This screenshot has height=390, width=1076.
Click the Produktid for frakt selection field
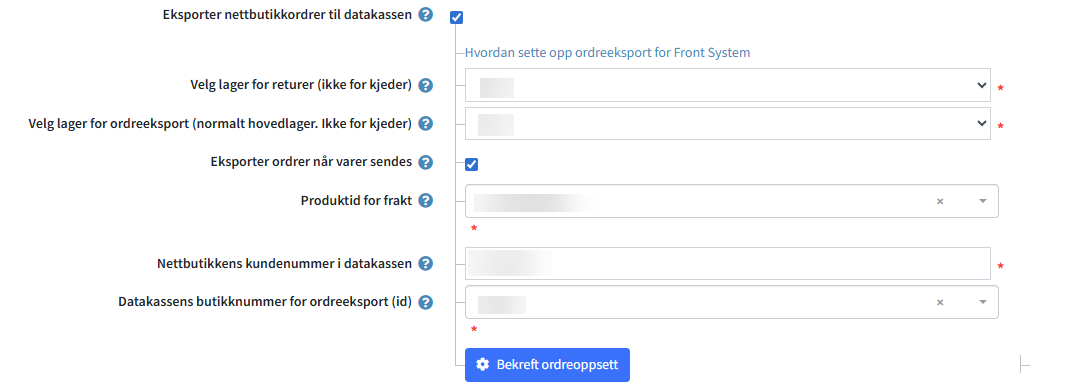tap(732, 201)
